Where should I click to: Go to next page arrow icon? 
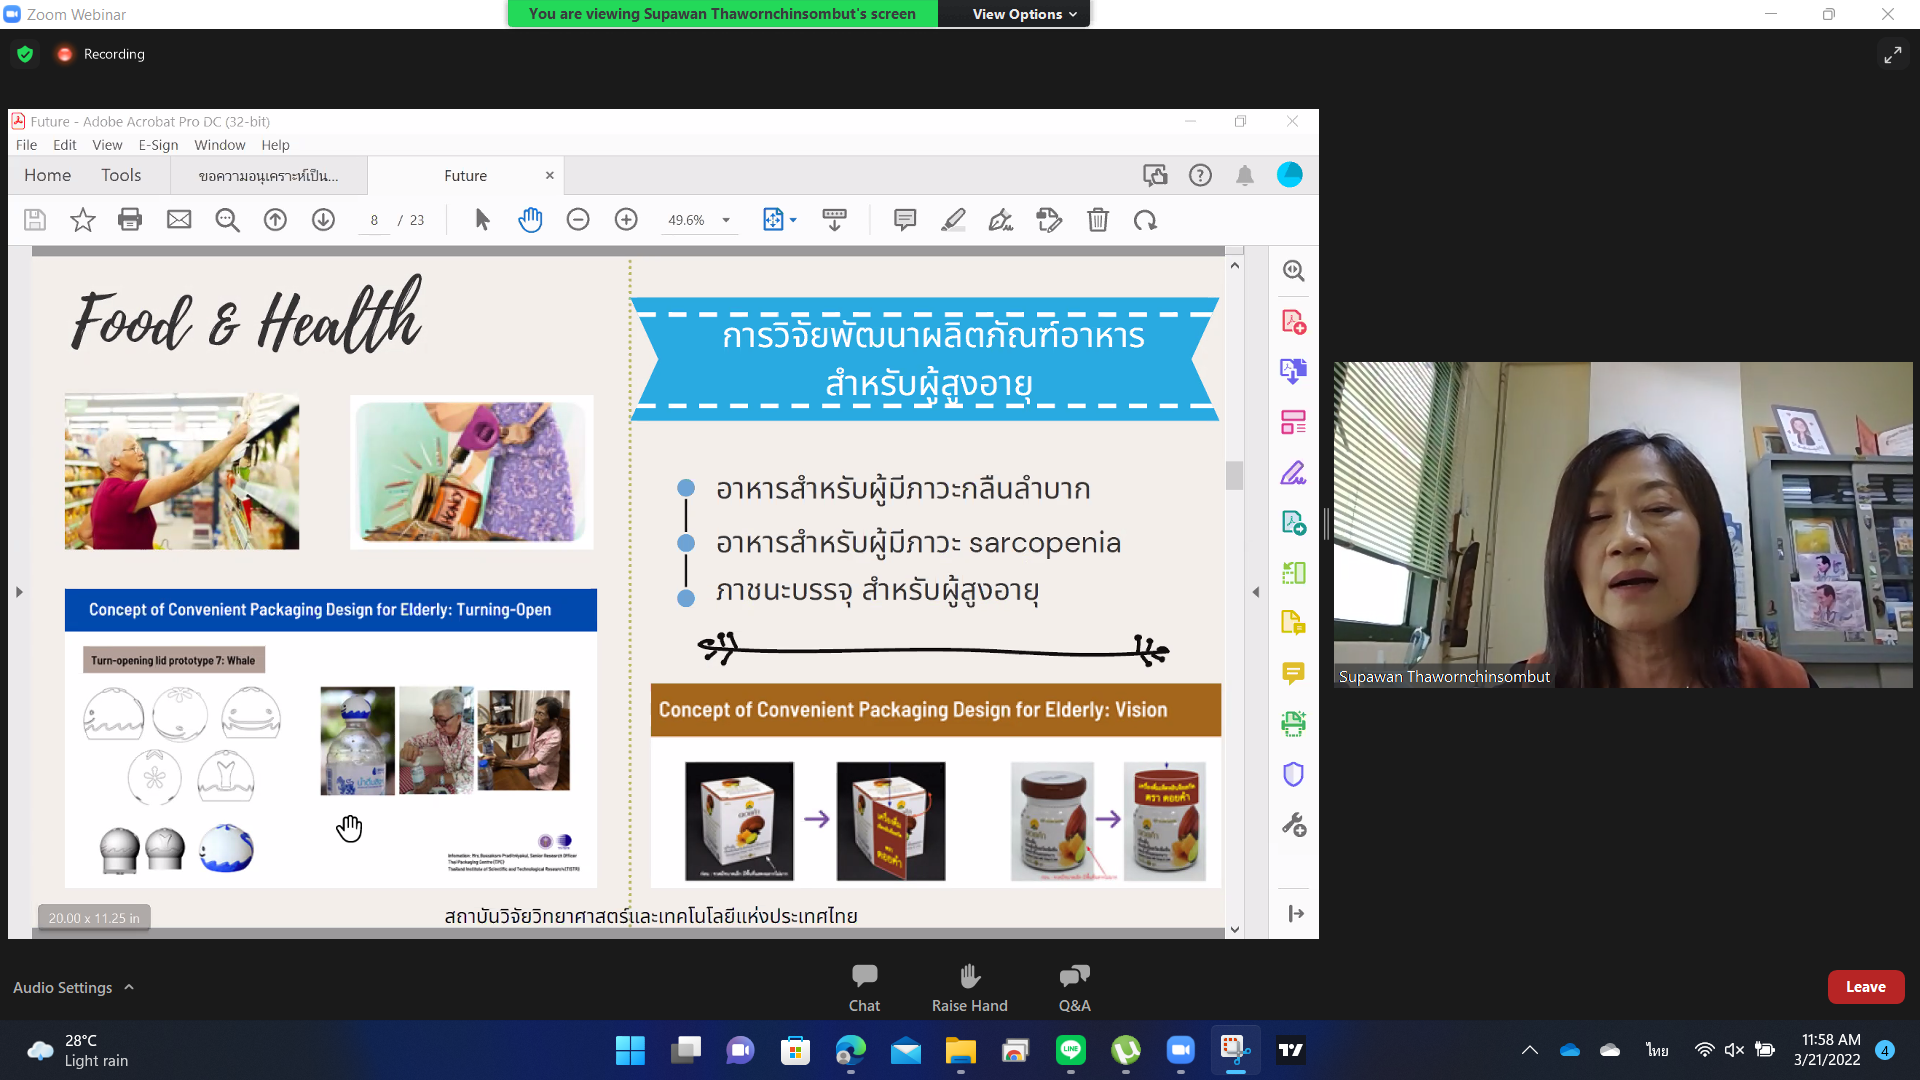tap(323, 220)
